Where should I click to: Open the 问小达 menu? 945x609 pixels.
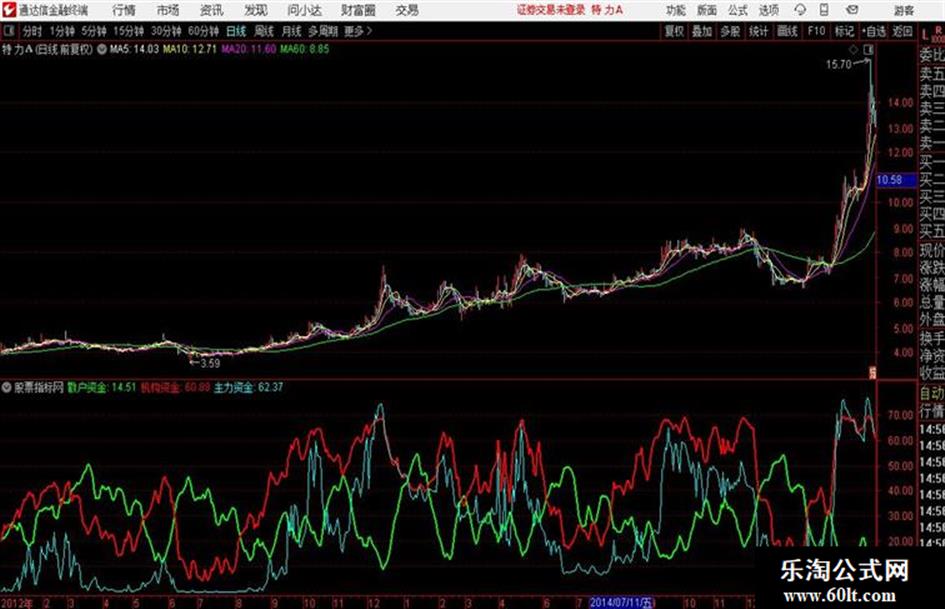coord(304,10)
